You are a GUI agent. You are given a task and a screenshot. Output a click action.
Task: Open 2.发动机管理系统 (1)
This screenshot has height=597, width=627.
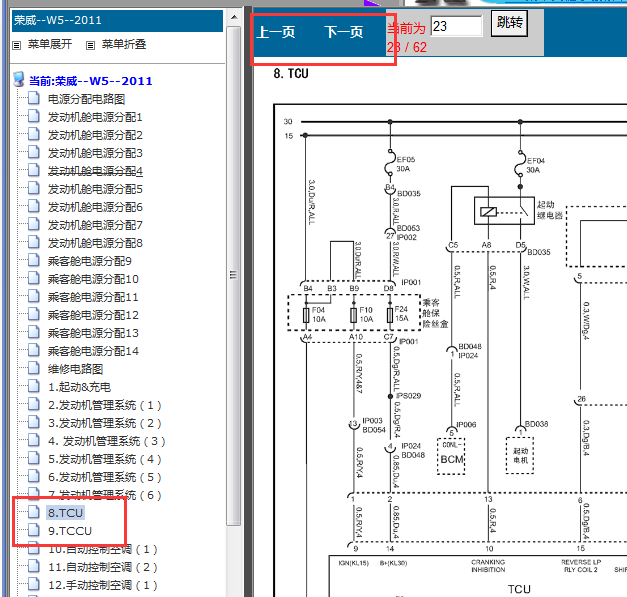pos(105,405)
